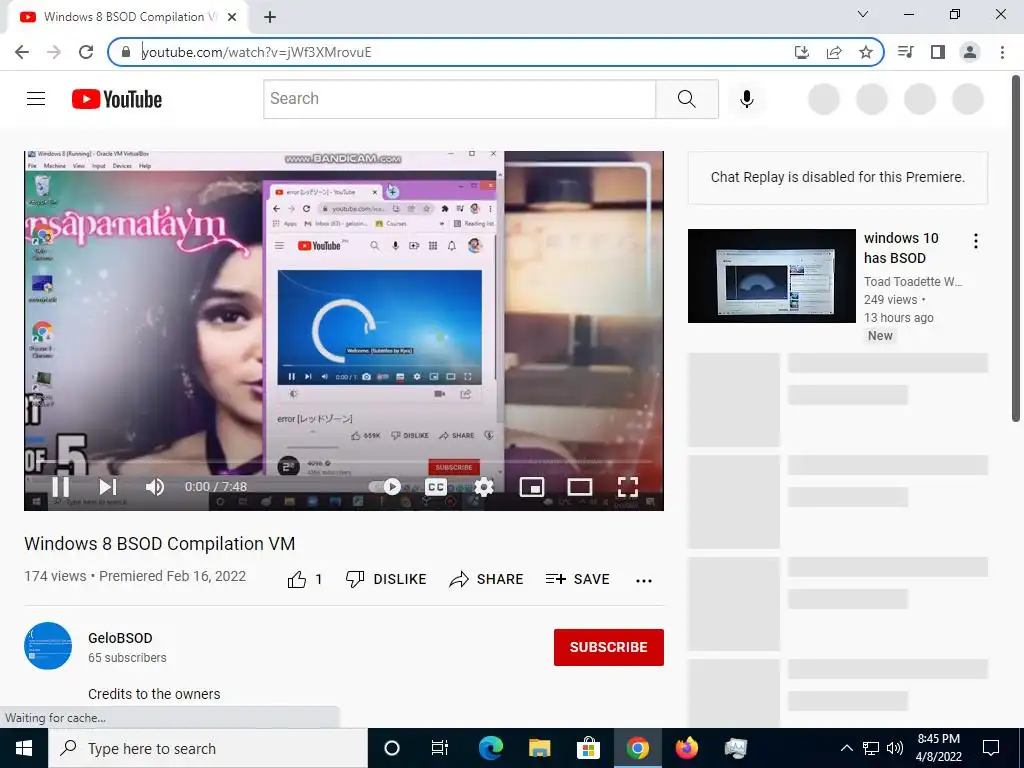Open the Chrome three-dot menu
Viewport: 1024px width, 768px height.
click(x=1002, y=52)
